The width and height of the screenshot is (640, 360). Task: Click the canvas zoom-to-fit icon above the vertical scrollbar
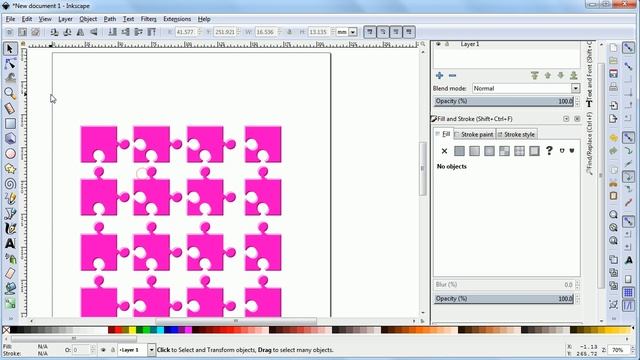click(422, 44)
